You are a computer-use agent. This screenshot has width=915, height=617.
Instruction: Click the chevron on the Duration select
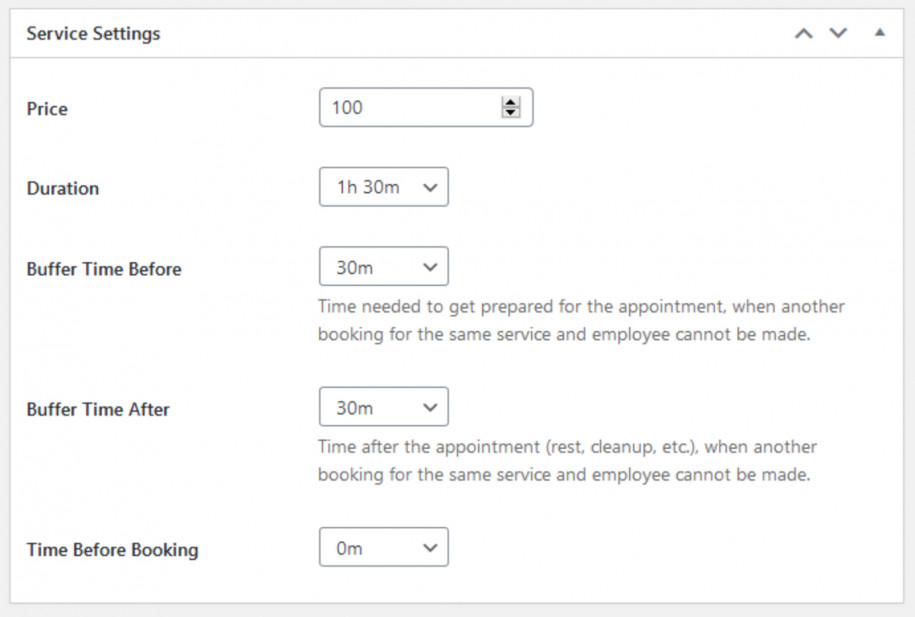pos(433,186)
